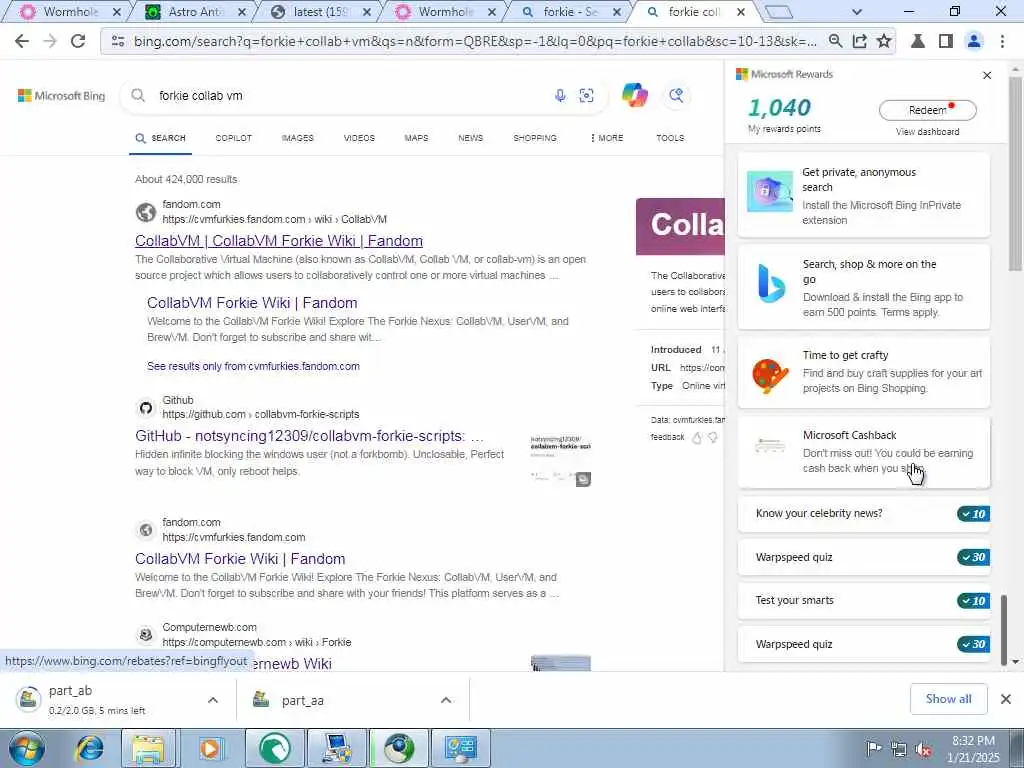Start voice search with microphone icon
Image resolution: width=1024 pixels, height=768 pixels.
(560, 95)
